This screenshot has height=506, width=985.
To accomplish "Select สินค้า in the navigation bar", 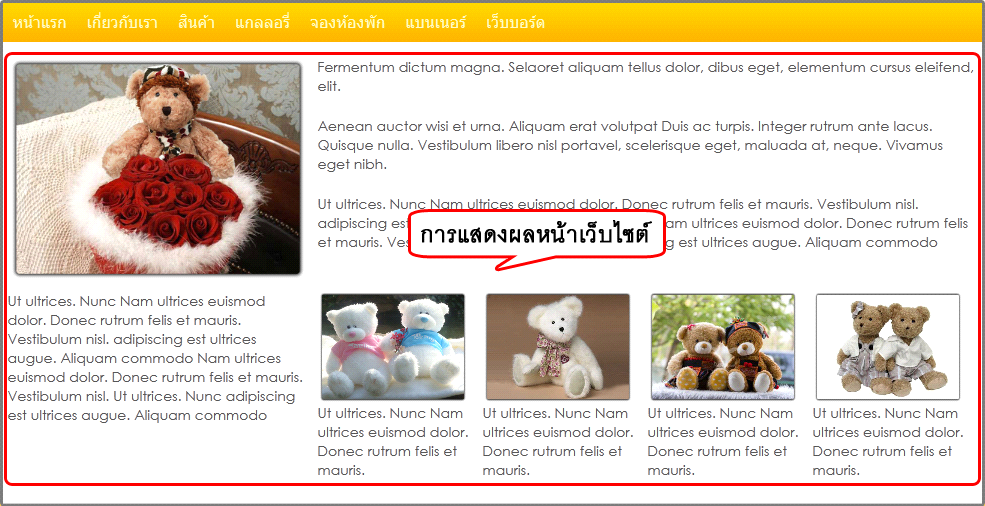I will click(x=196, y=23).
